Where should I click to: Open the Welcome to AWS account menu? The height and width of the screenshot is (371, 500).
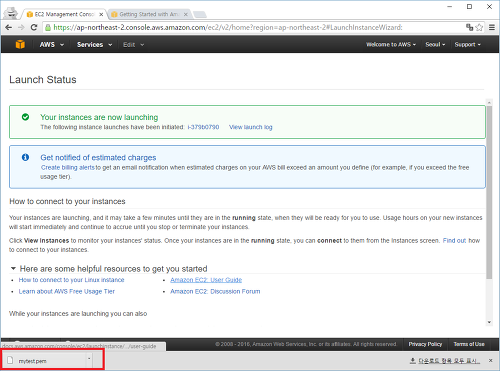click(x=391, y=44)
